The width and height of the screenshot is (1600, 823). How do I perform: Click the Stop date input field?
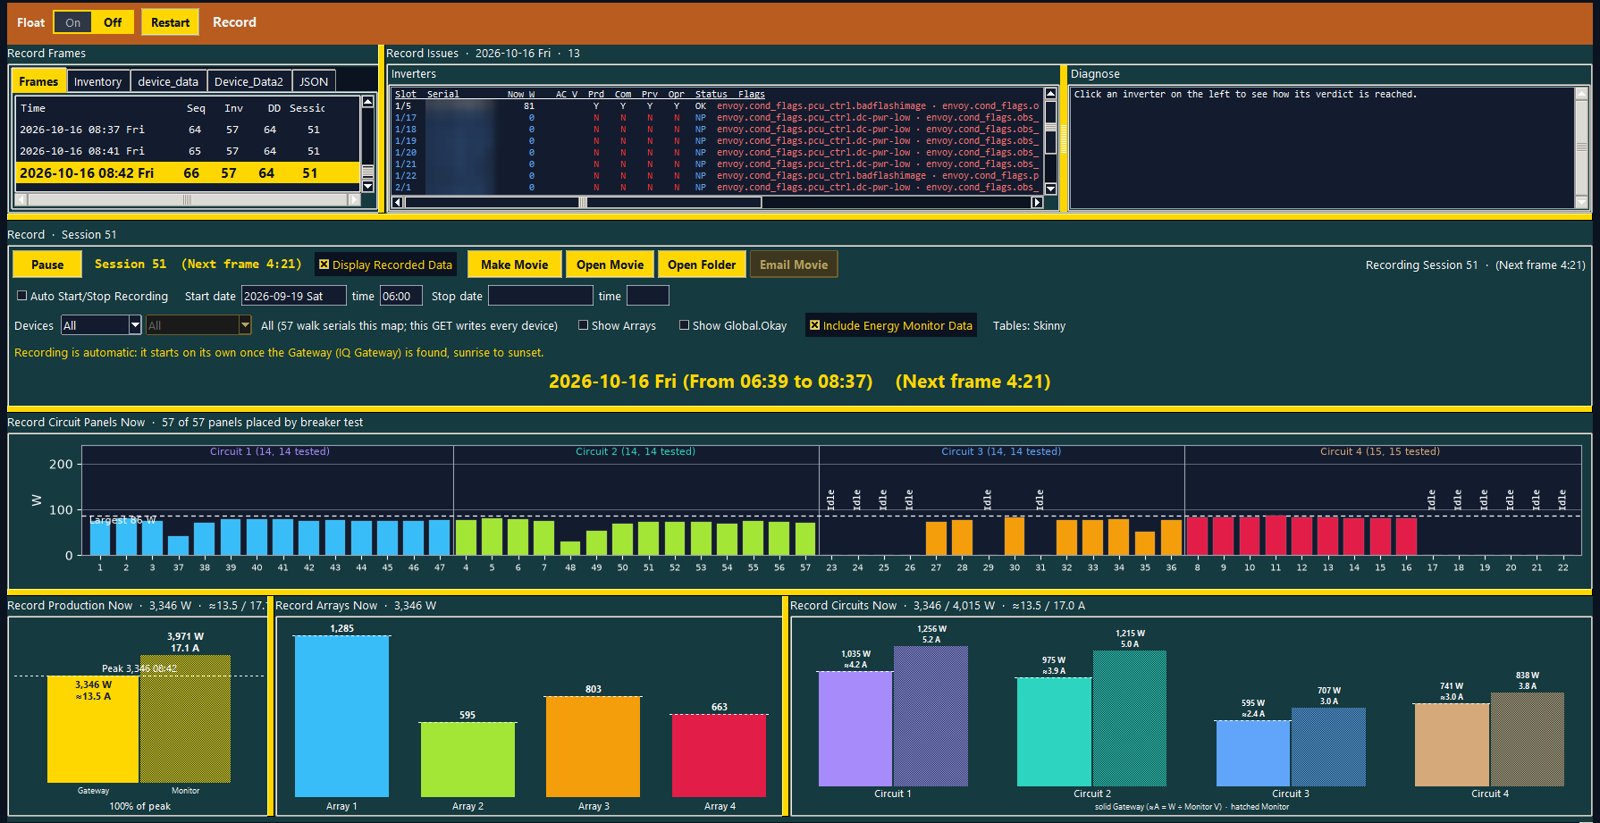pos(540,296)
